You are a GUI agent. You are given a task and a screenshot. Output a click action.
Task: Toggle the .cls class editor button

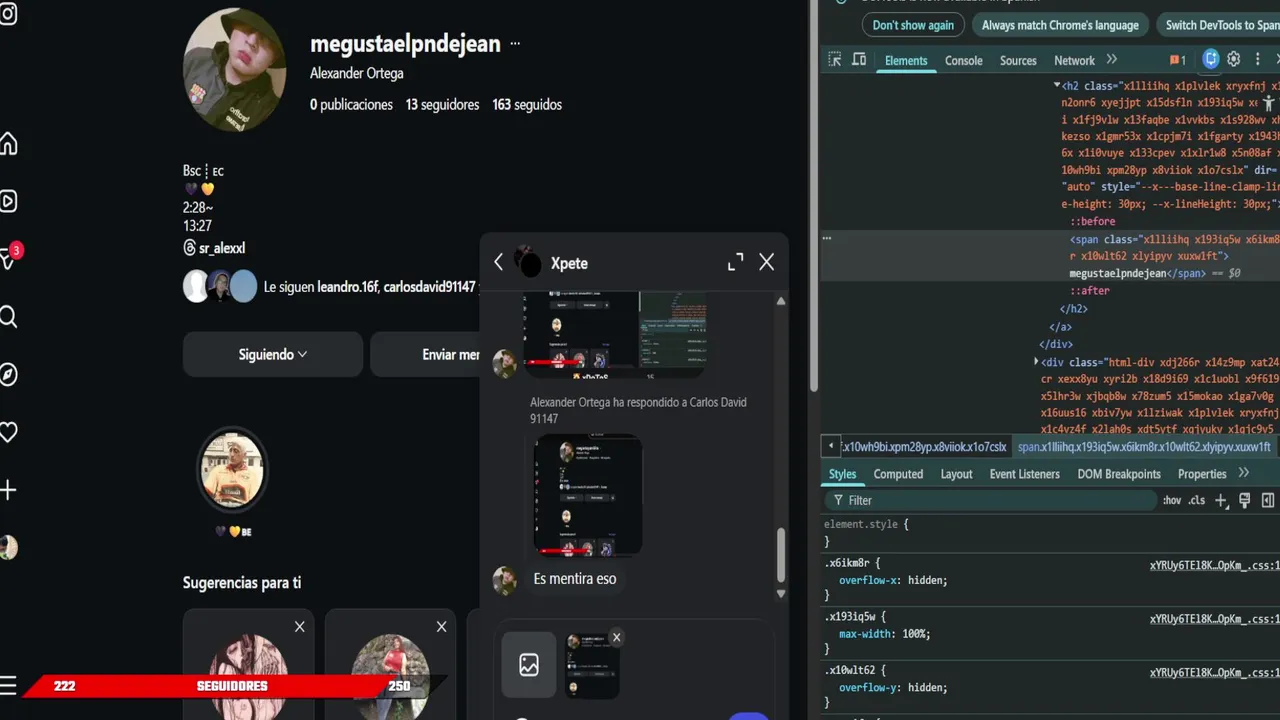[x=1196, y=500]
